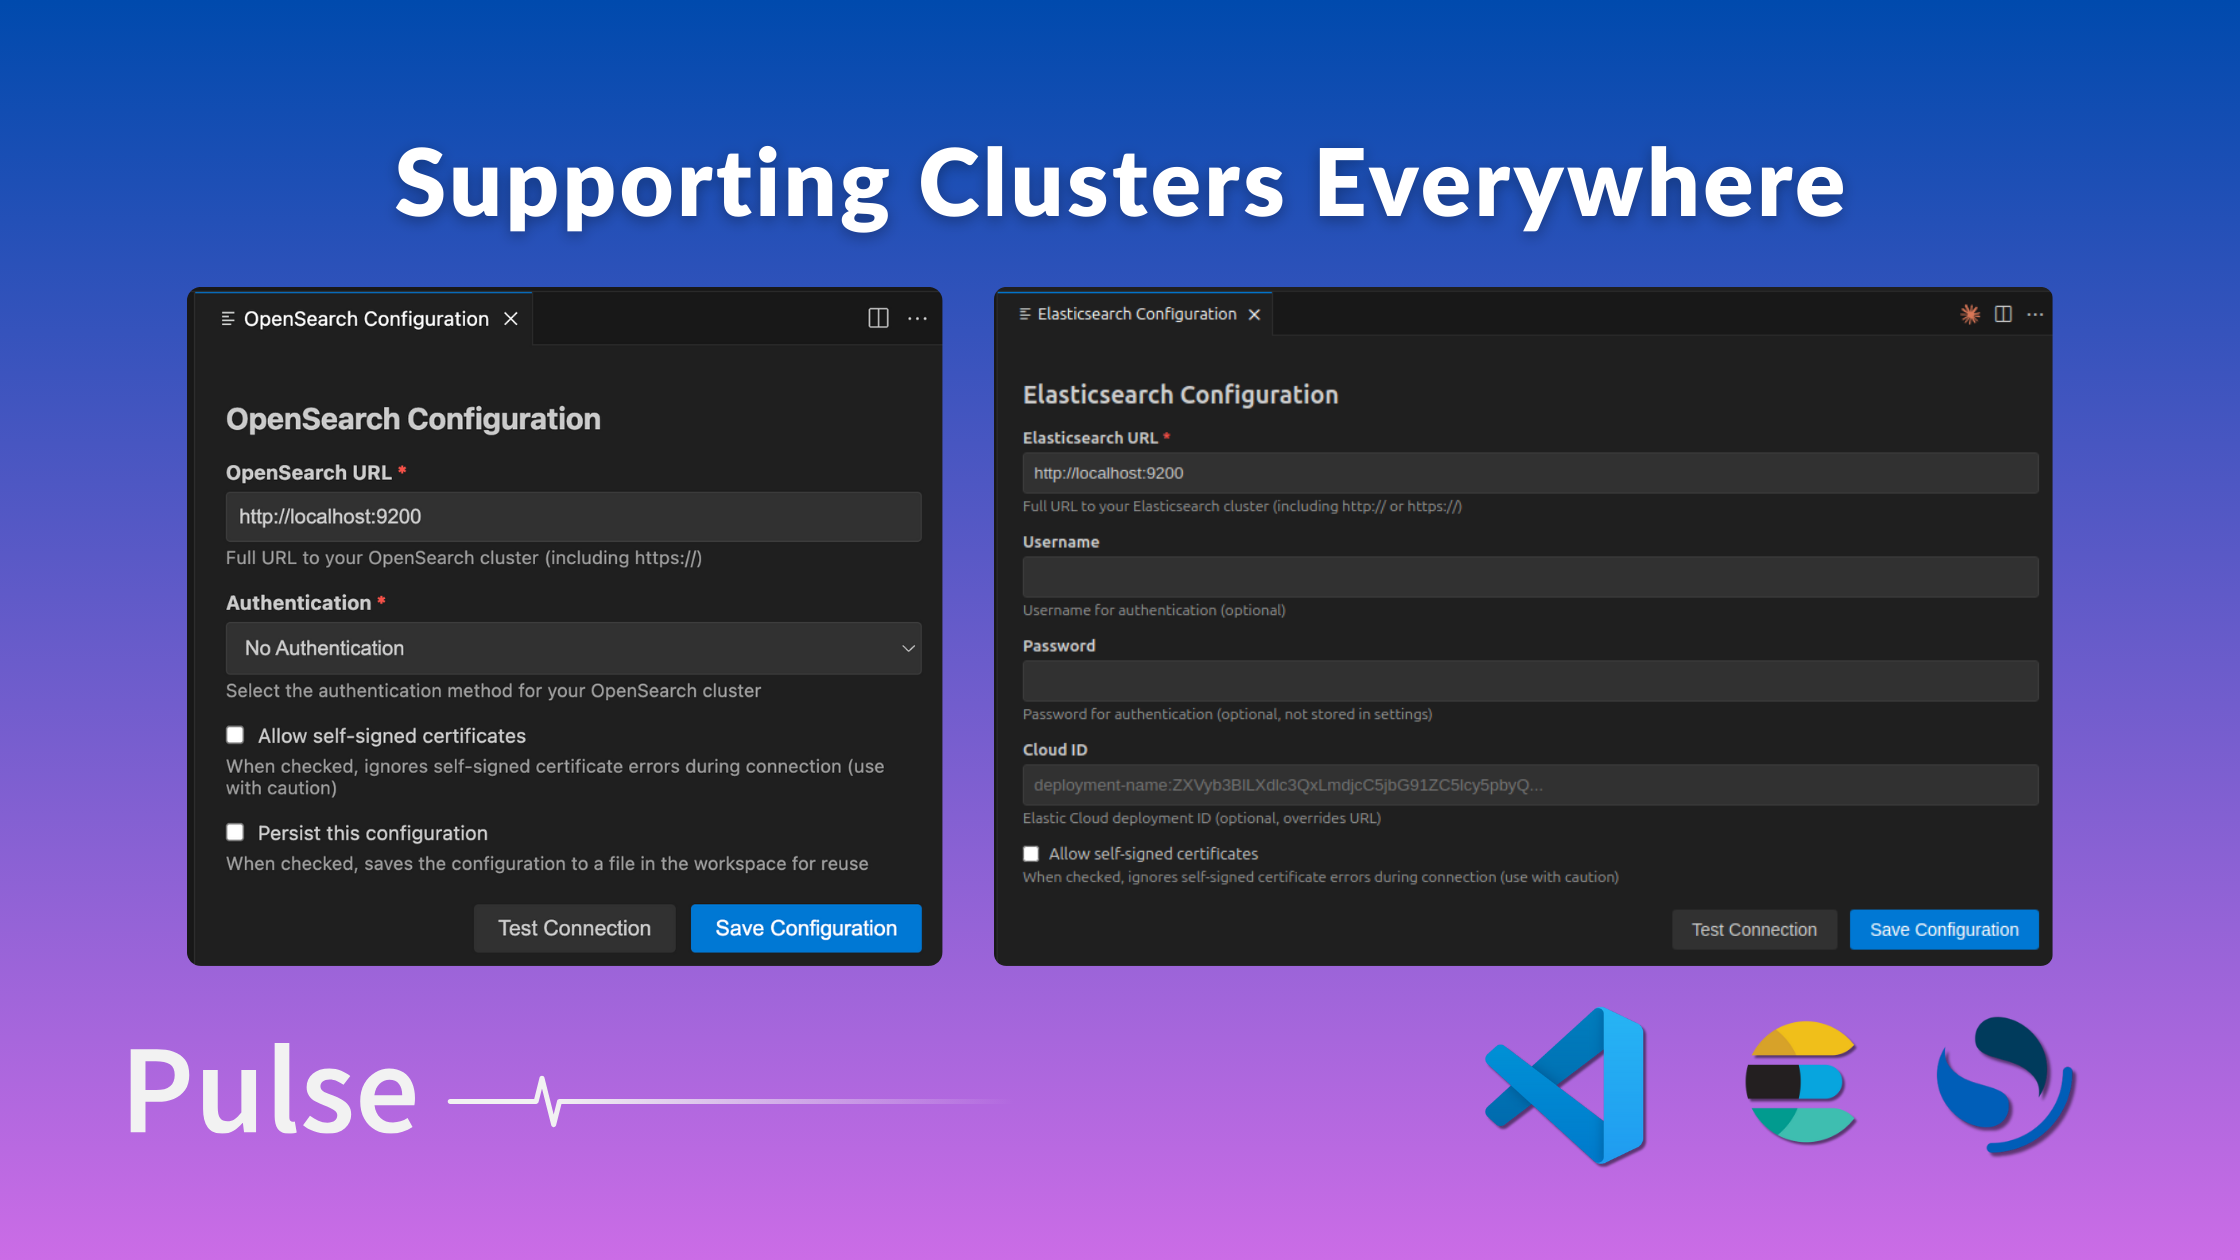Click split editor icon in Elasticsearch panel

2003,314
